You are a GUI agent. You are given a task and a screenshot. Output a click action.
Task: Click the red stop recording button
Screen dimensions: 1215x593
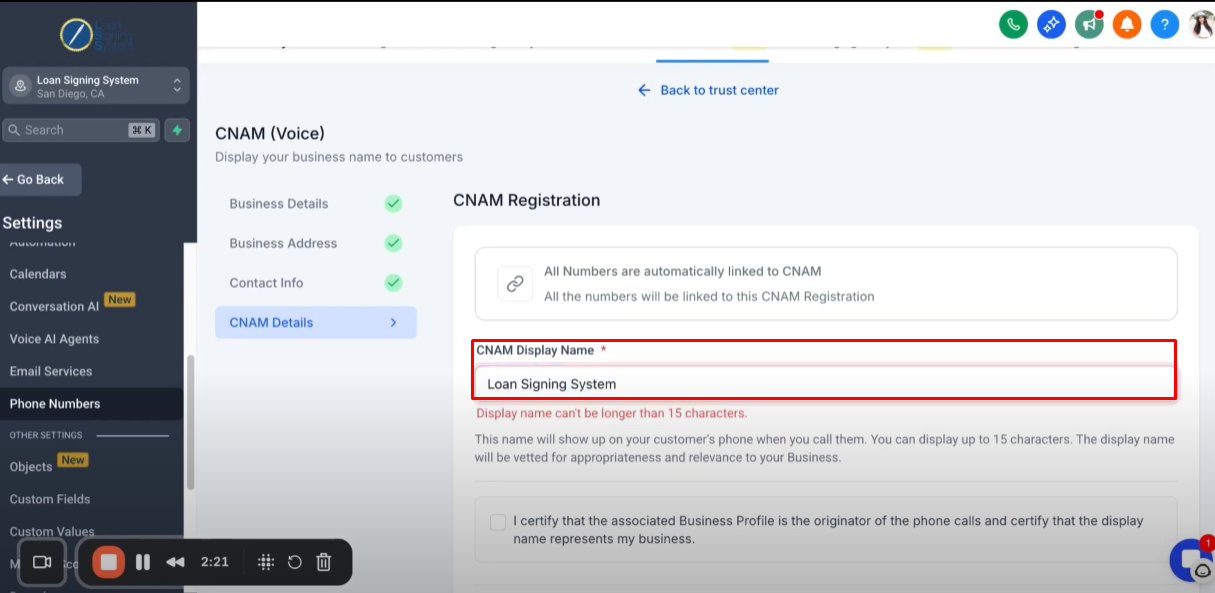click(109, 562)
